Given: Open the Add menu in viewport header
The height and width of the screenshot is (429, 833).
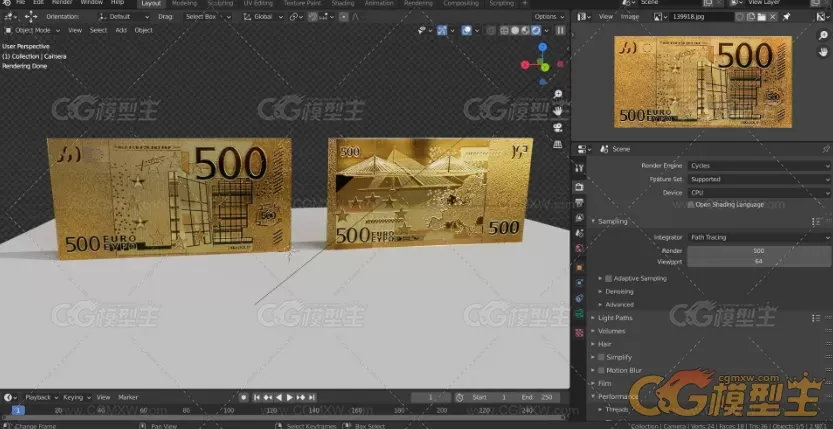Looking at the screenshot, I should coord(121,30).
